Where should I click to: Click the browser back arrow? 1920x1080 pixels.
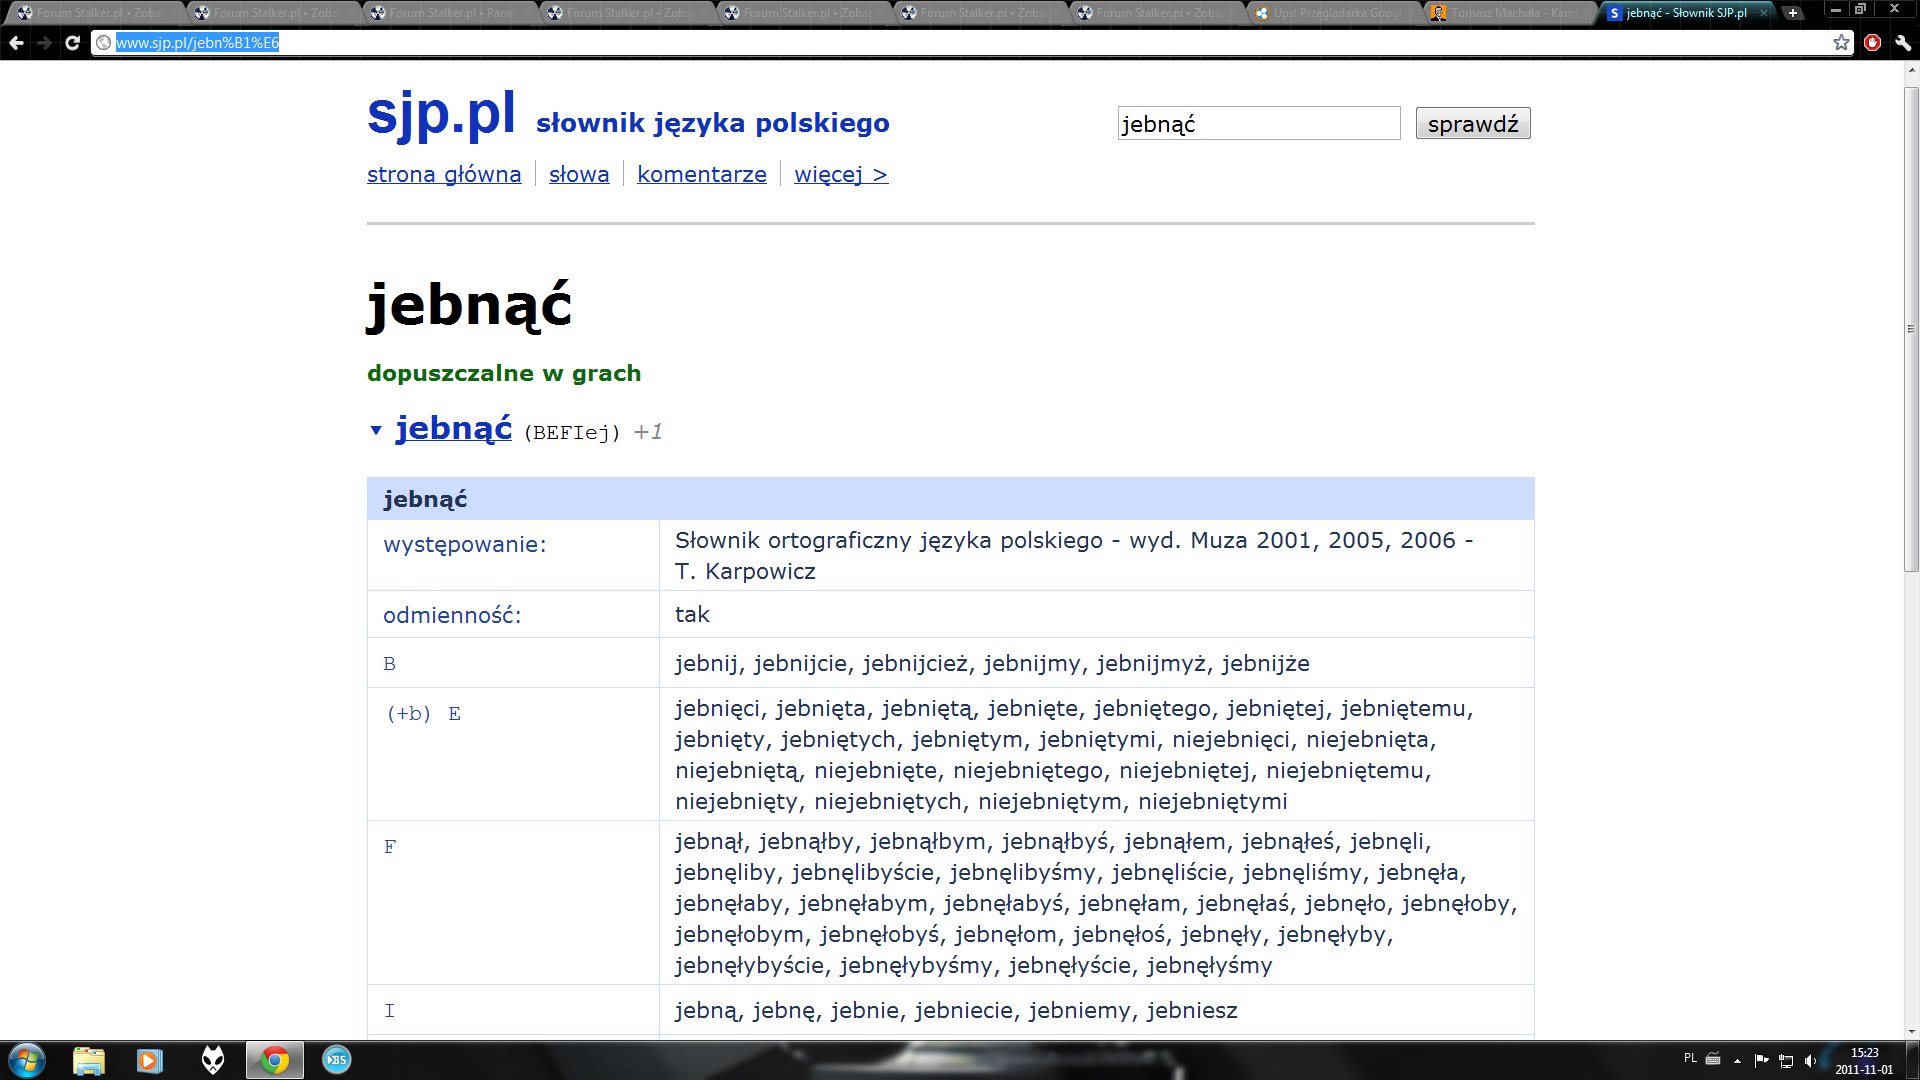(x=16, y=43)
